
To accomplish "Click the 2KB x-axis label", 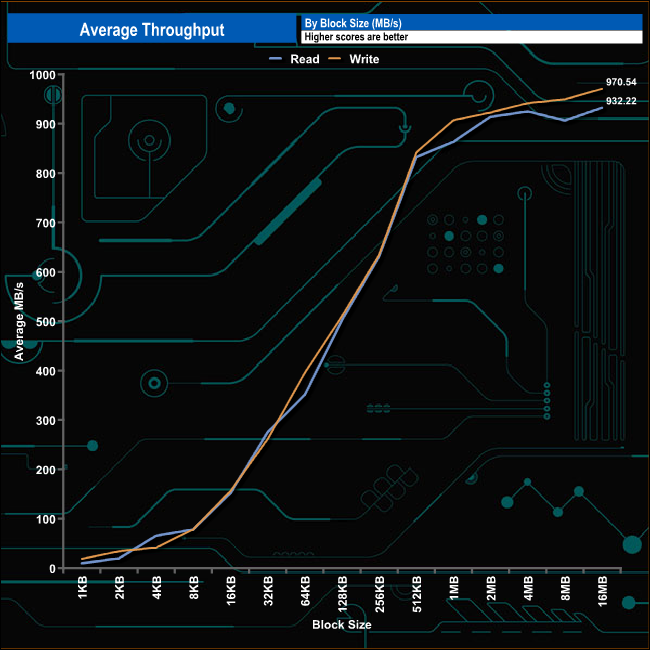I will [120, 587].
